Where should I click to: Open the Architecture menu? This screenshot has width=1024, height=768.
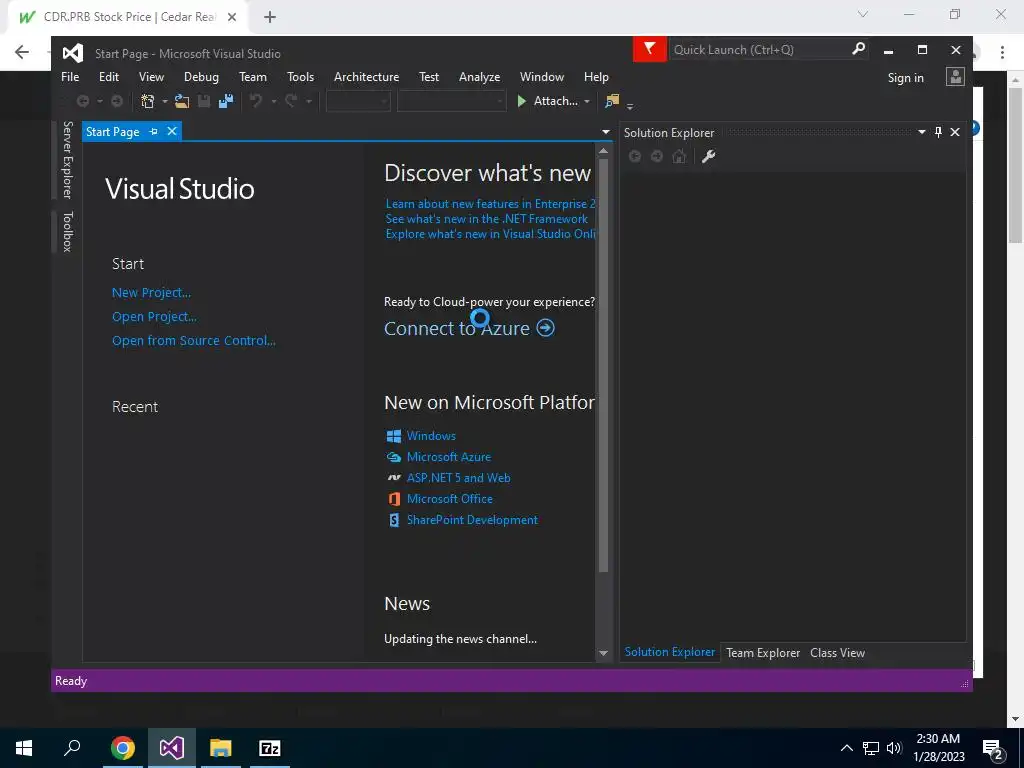(x=366, y=77)
